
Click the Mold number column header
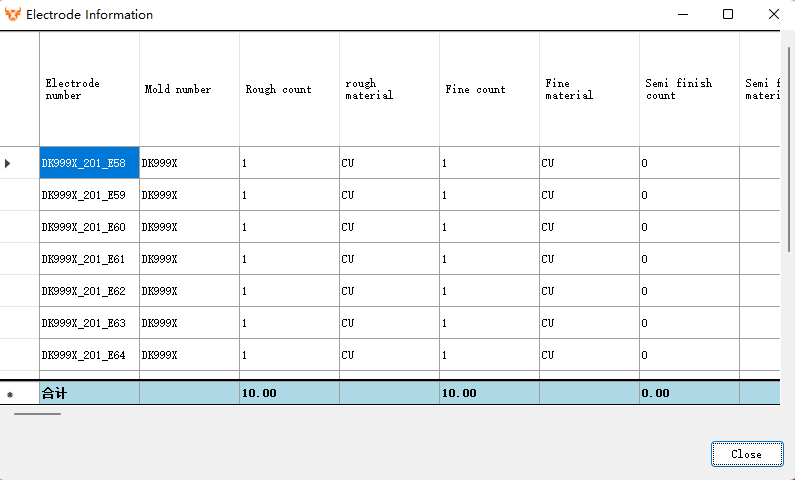point(189,89)
